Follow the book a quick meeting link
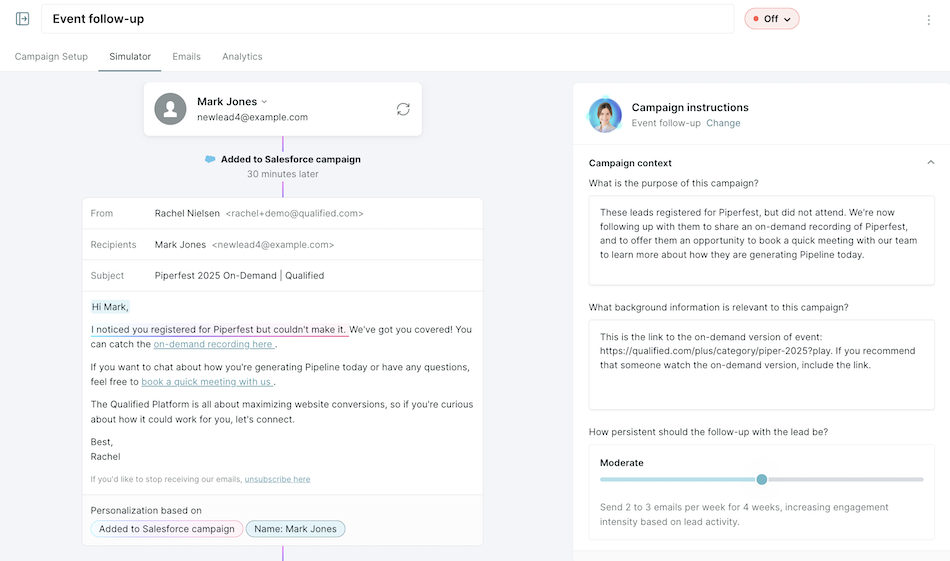This screenshot has height=561, width=950. pyautogui.click(x=207, y=382)
